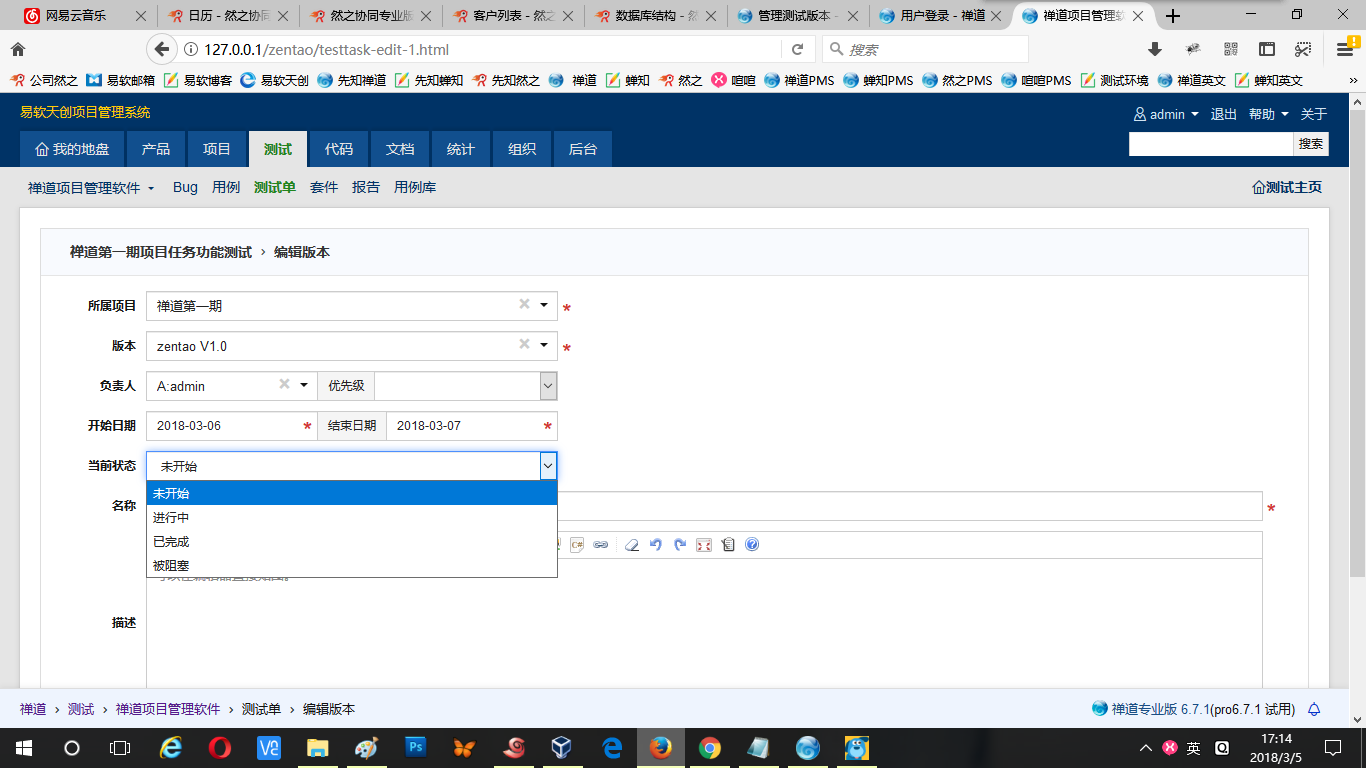Image resolution: width=1366 pixels, height=768 pixels.
Task: Click the bug extension icon in Firefox toolbar
Action: point(1193,49)
